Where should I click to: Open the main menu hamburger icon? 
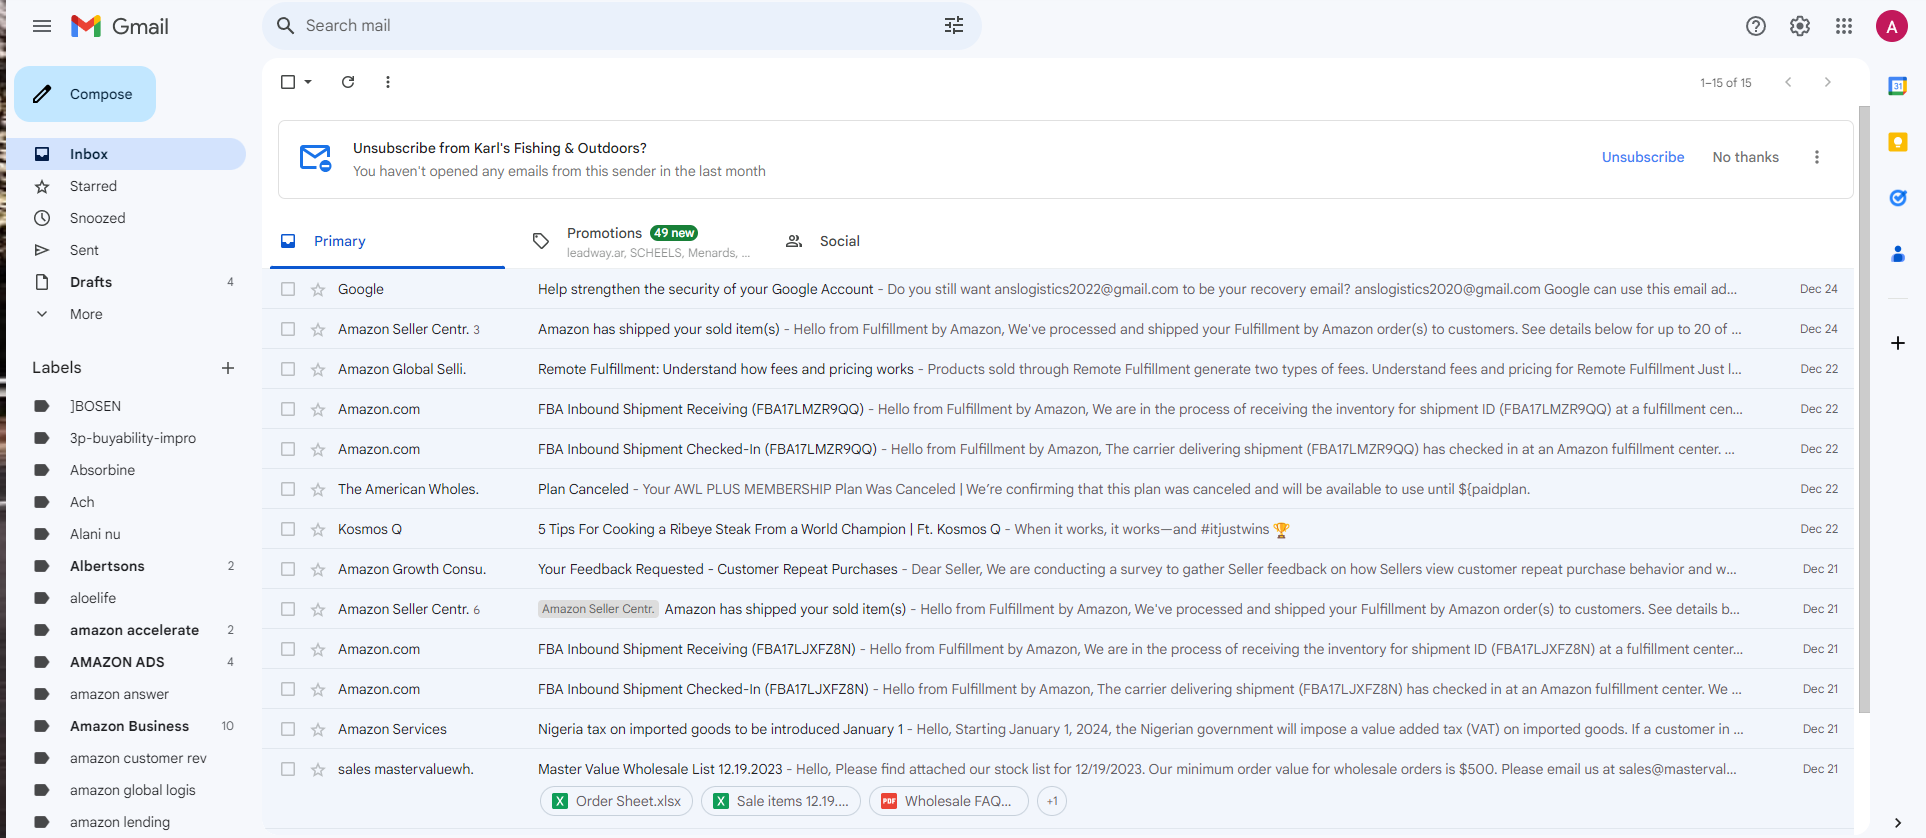point(42,26)
